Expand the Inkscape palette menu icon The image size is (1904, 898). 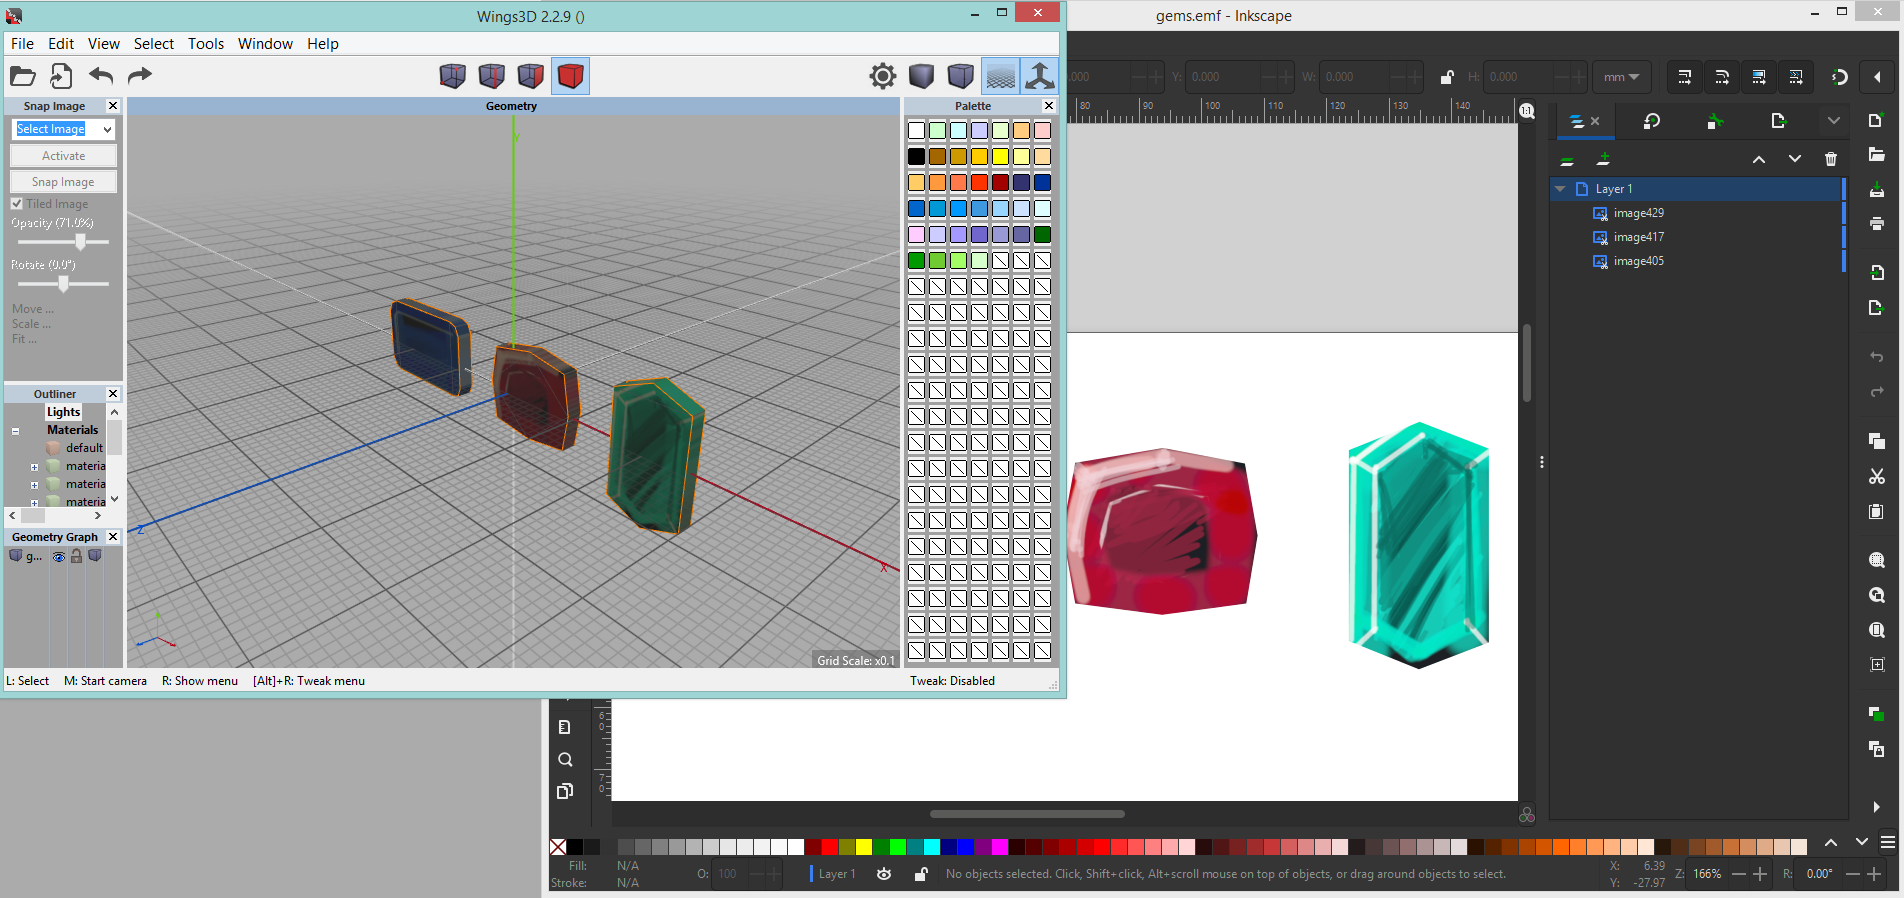(x=1888, y=842)
